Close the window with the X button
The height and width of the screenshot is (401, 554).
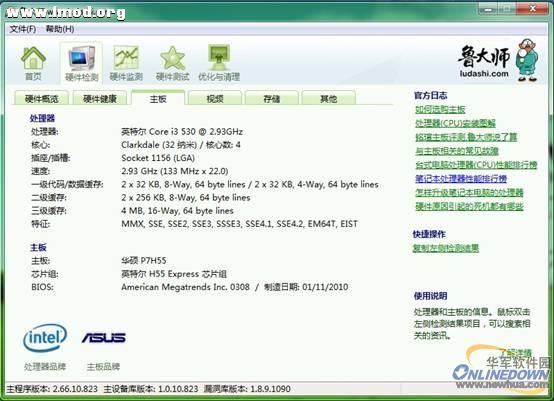(x=533, y=9)
